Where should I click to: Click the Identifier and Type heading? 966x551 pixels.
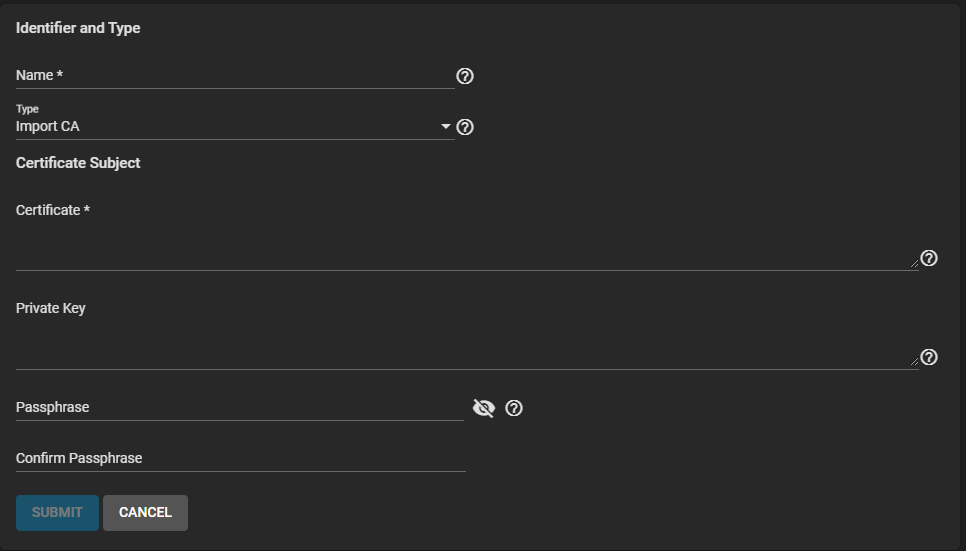click(x=78, y=28)
